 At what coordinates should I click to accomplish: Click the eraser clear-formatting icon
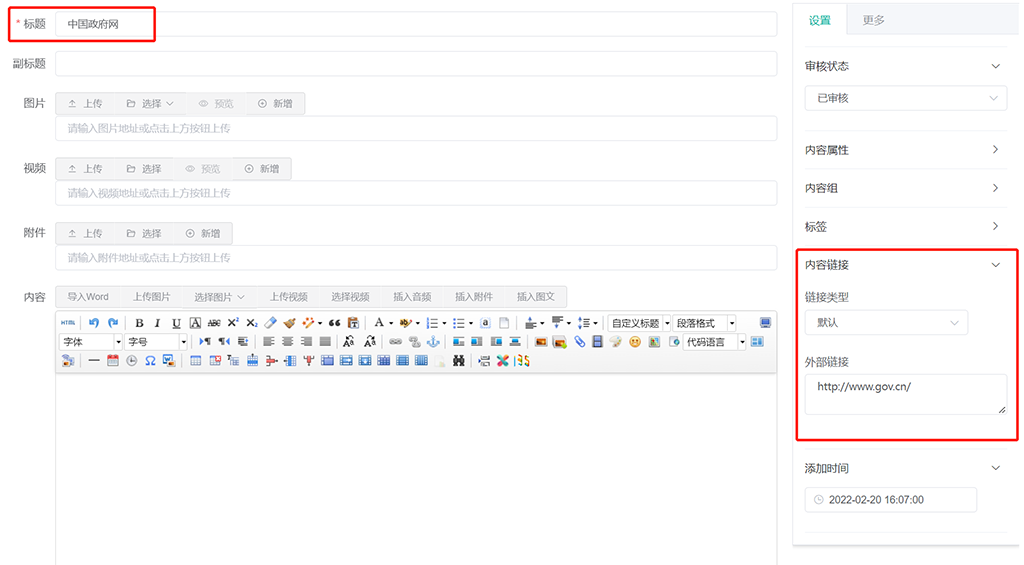click(270, 323)
